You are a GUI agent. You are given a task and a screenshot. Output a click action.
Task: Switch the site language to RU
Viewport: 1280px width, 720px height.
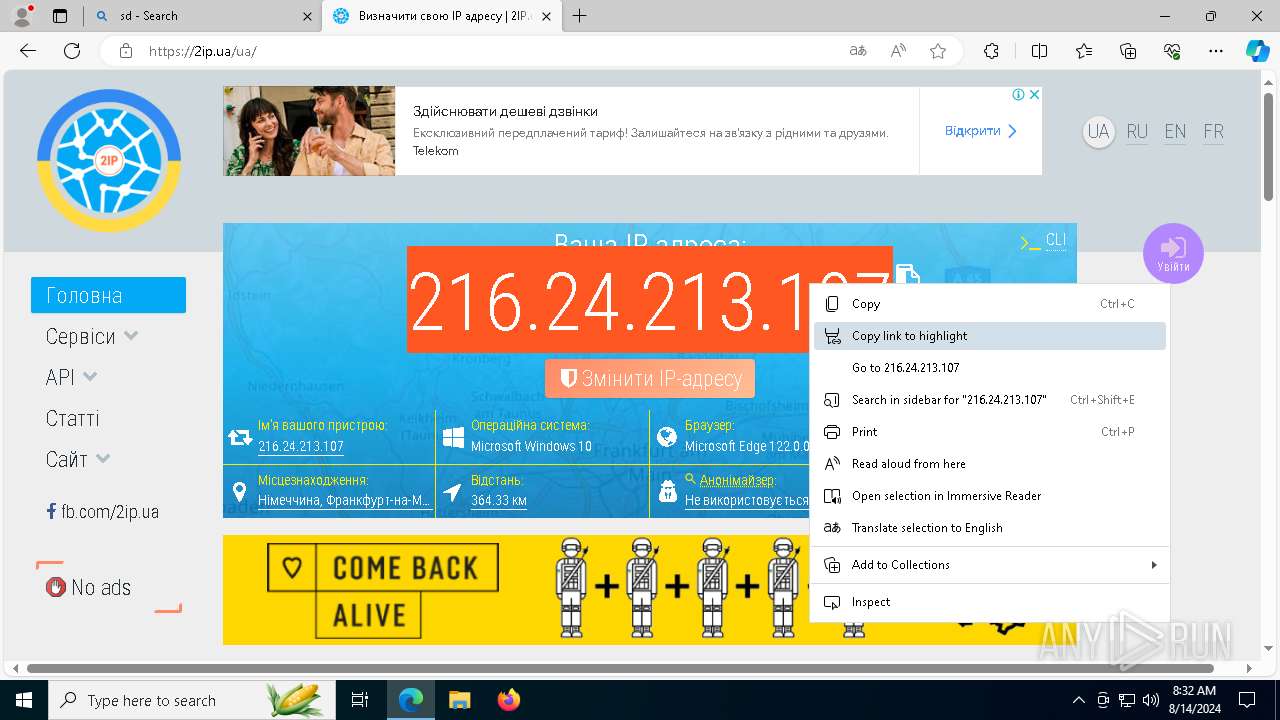1137,132
